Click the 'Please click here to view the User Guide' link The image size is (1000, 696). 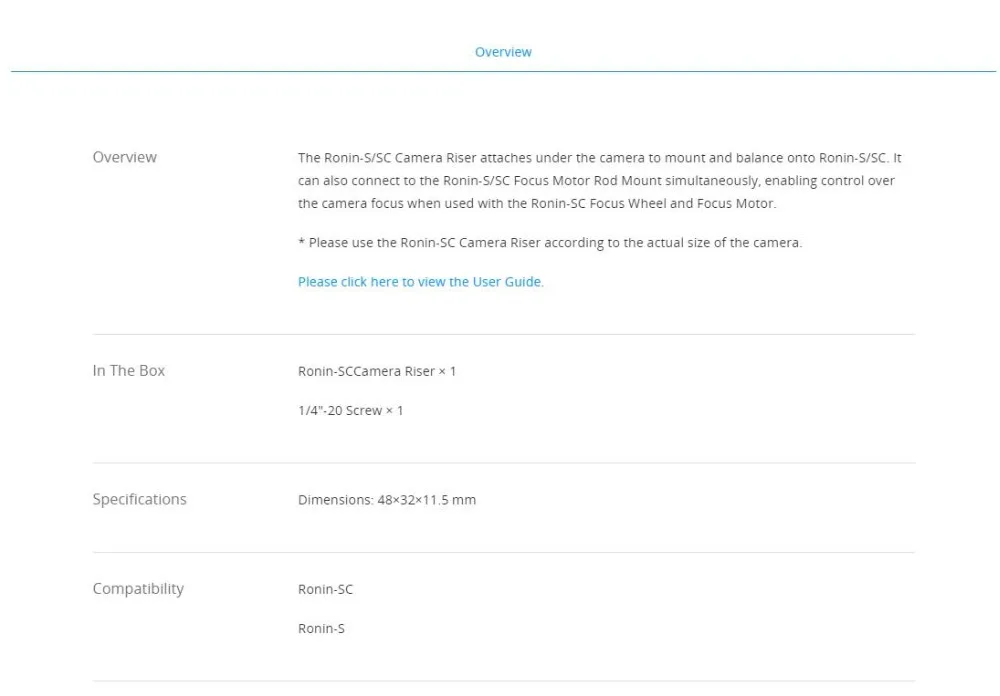[421, 282]
